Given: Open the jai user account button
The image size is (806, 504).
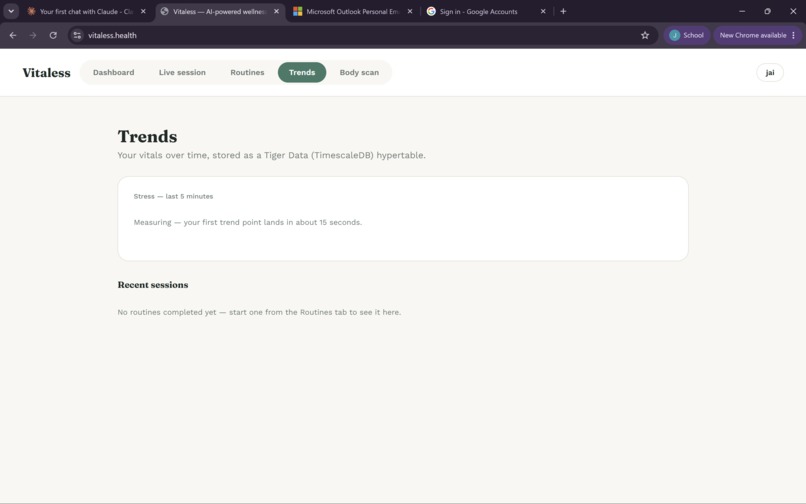Looking at the screenshot, I should [x=770, y=73].
